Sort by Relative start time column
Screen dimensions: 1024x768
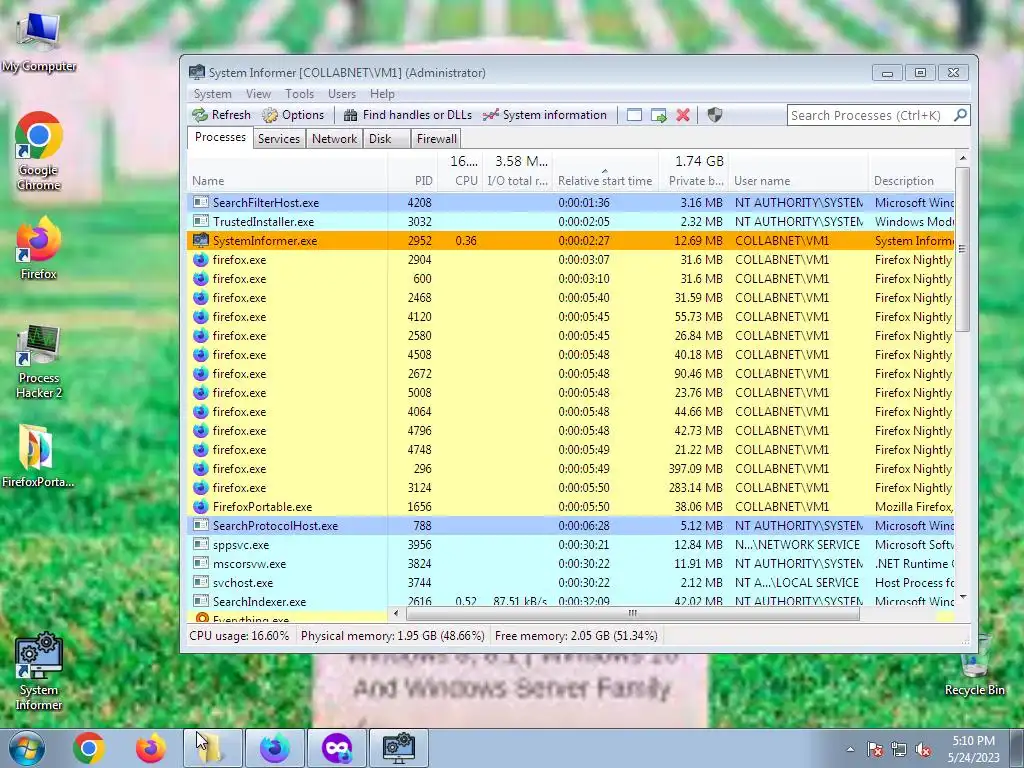click(605, 181)
